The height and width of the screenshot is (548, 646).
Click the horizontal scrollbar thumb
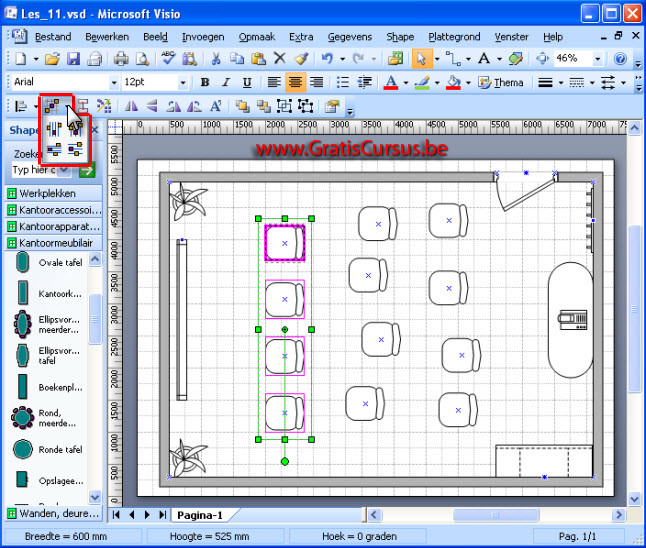[496, 515]
